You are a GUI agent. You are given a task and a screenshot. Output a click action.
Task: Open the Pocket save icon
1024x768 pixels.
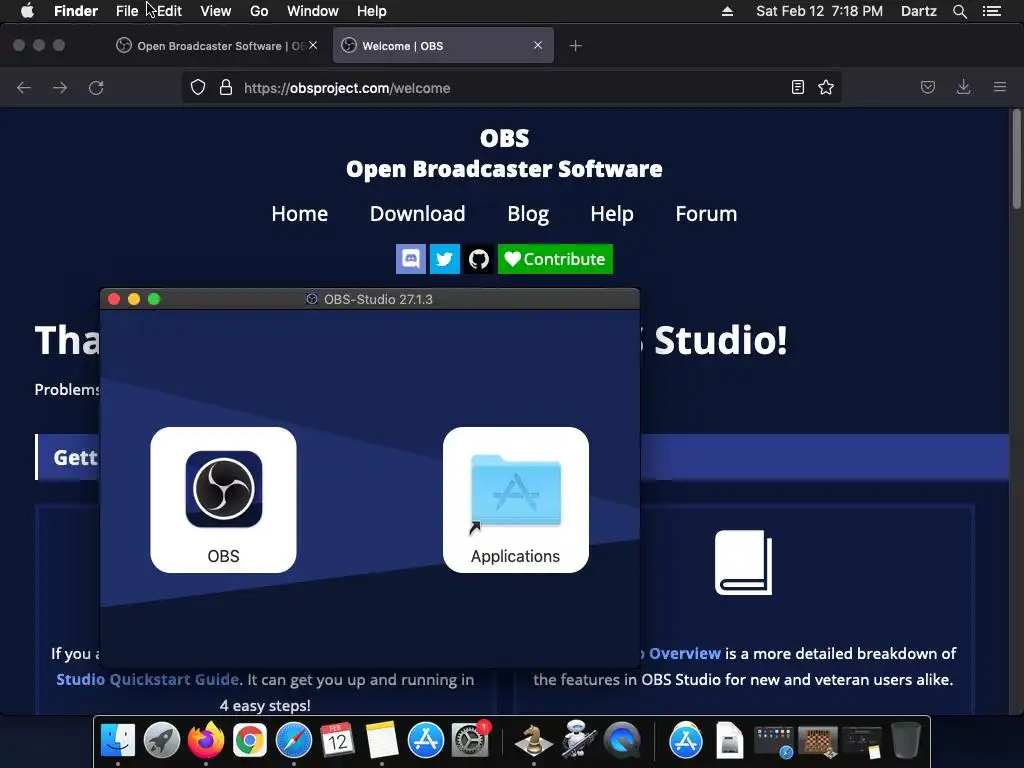point(928,87)
